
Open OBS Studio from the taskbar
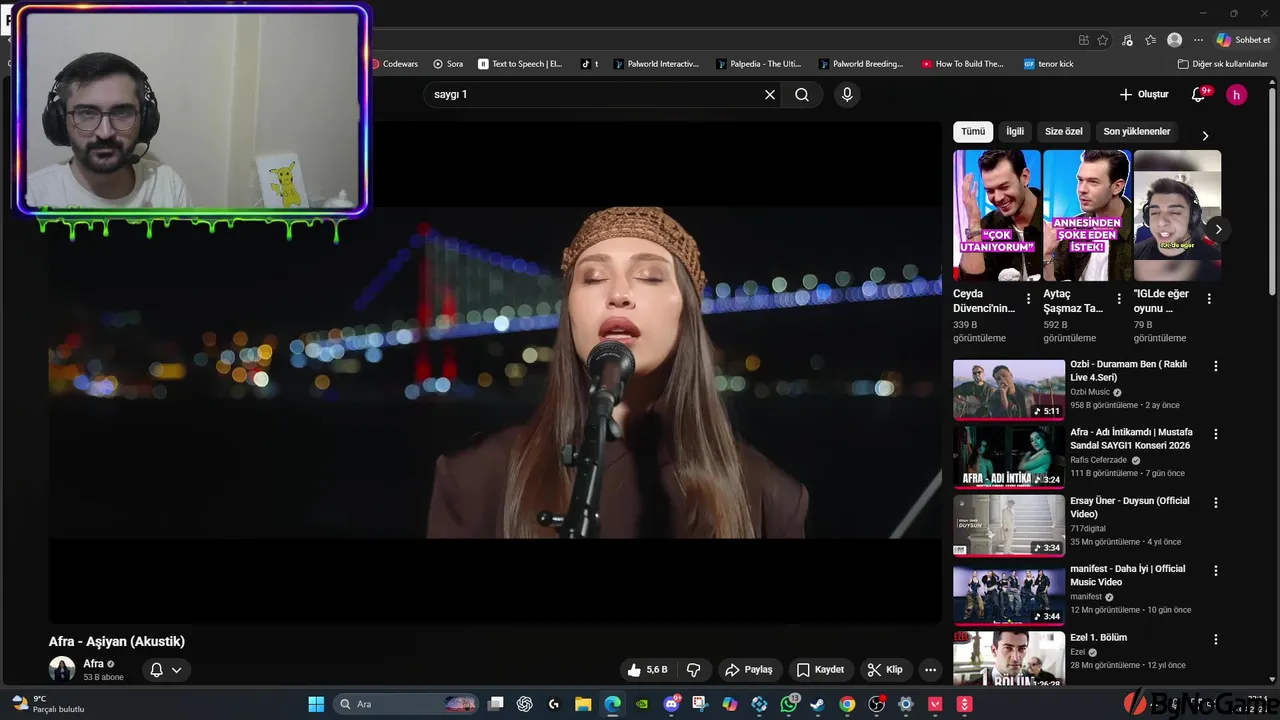pyautogui.click(x=877, y=704)
